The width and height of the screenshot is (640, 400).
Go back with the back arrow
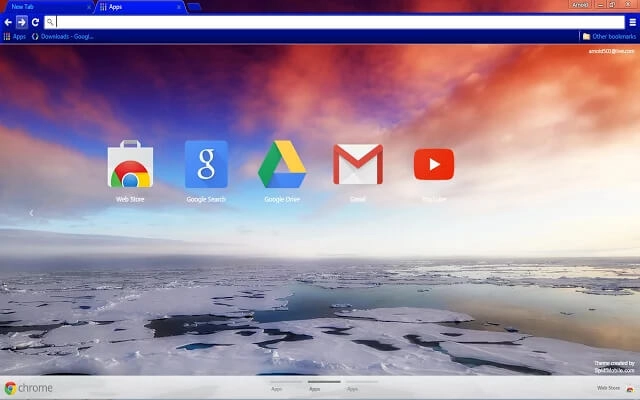coord(8,22)
